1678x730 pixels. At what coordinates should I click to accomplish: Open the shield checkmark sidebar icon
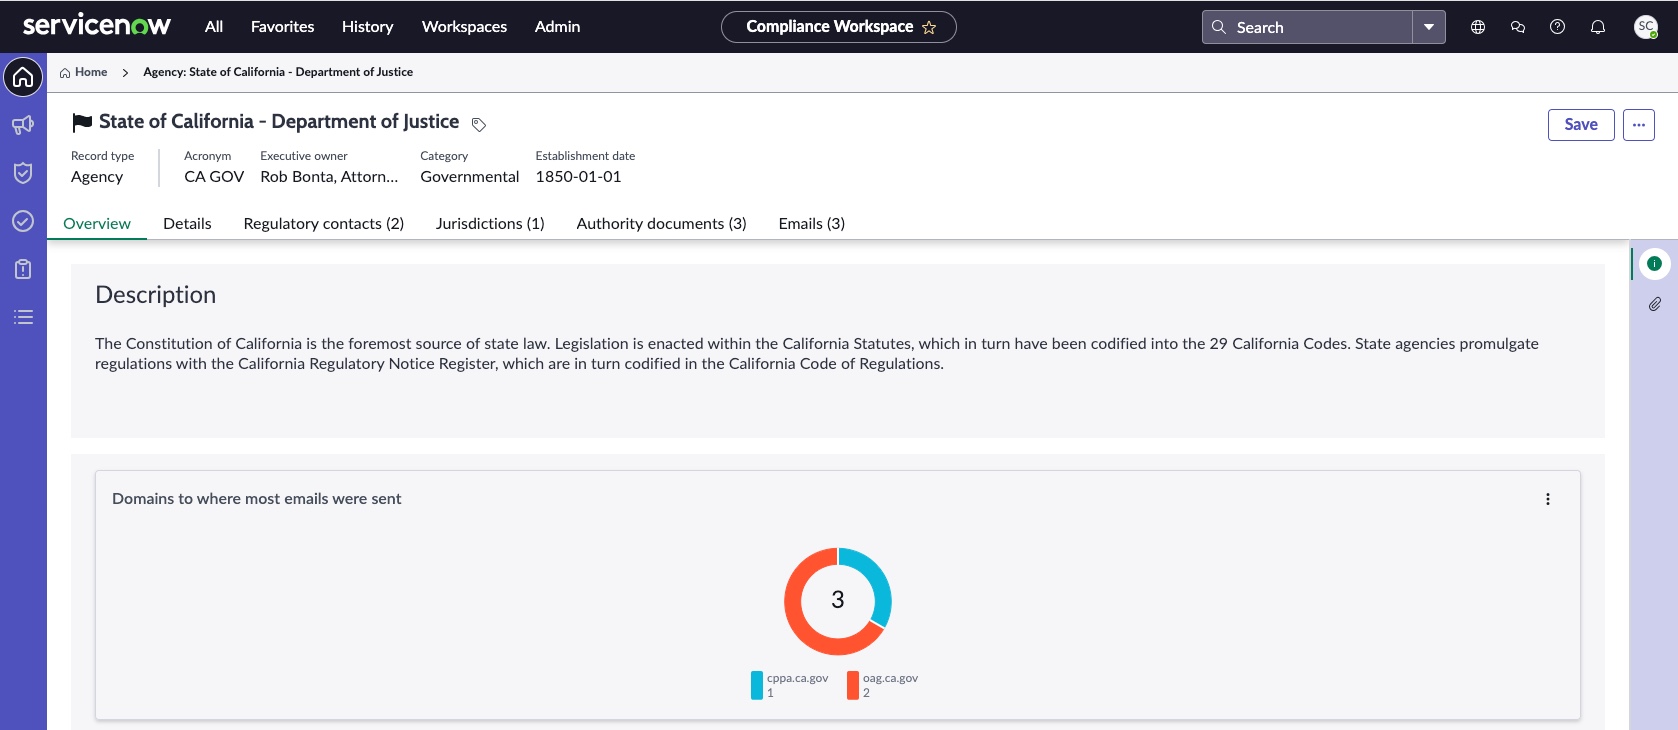point(23,173)
